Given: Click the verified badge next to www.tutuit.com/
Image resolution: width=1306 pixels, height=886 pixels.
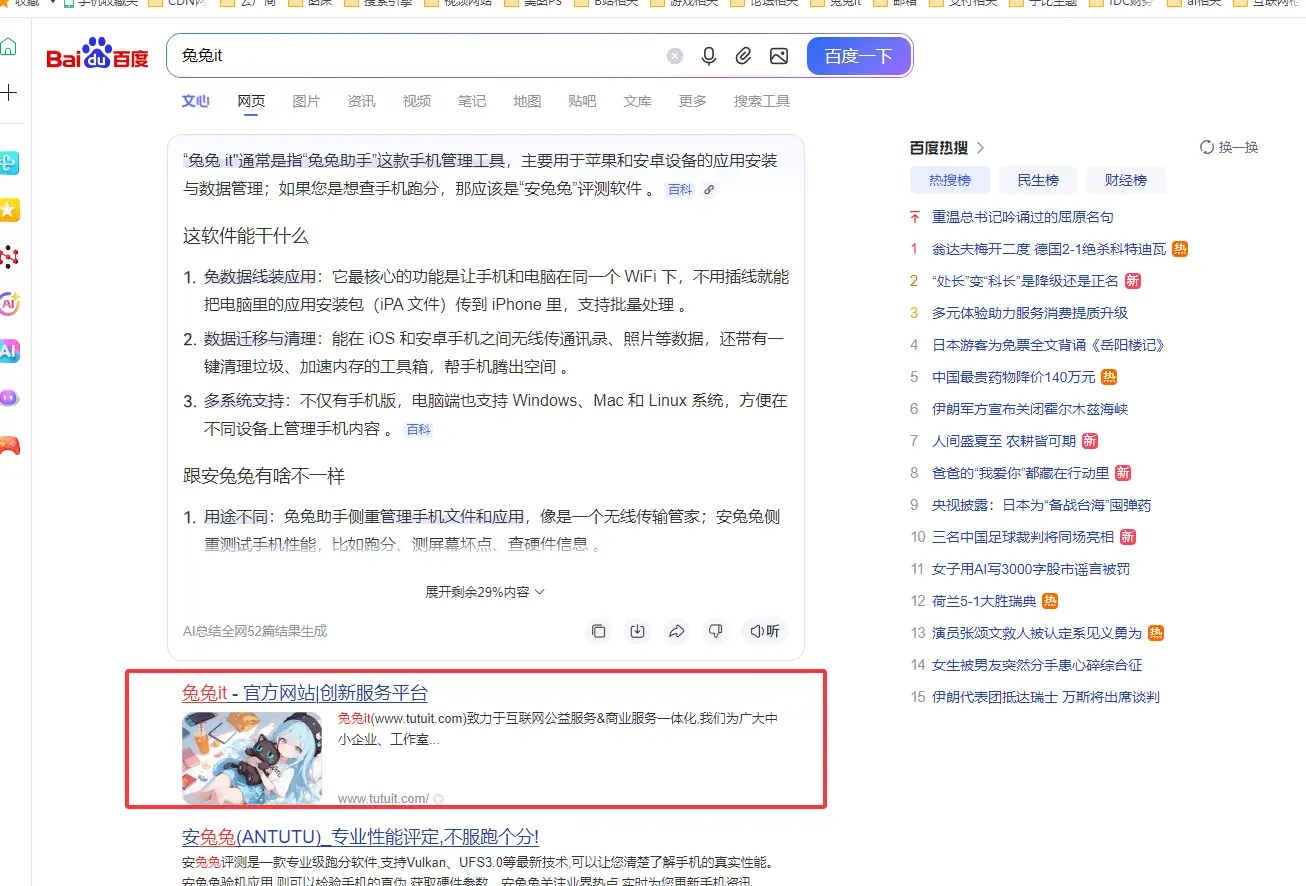Looking at the screenshot, I should tap(439, 799).
